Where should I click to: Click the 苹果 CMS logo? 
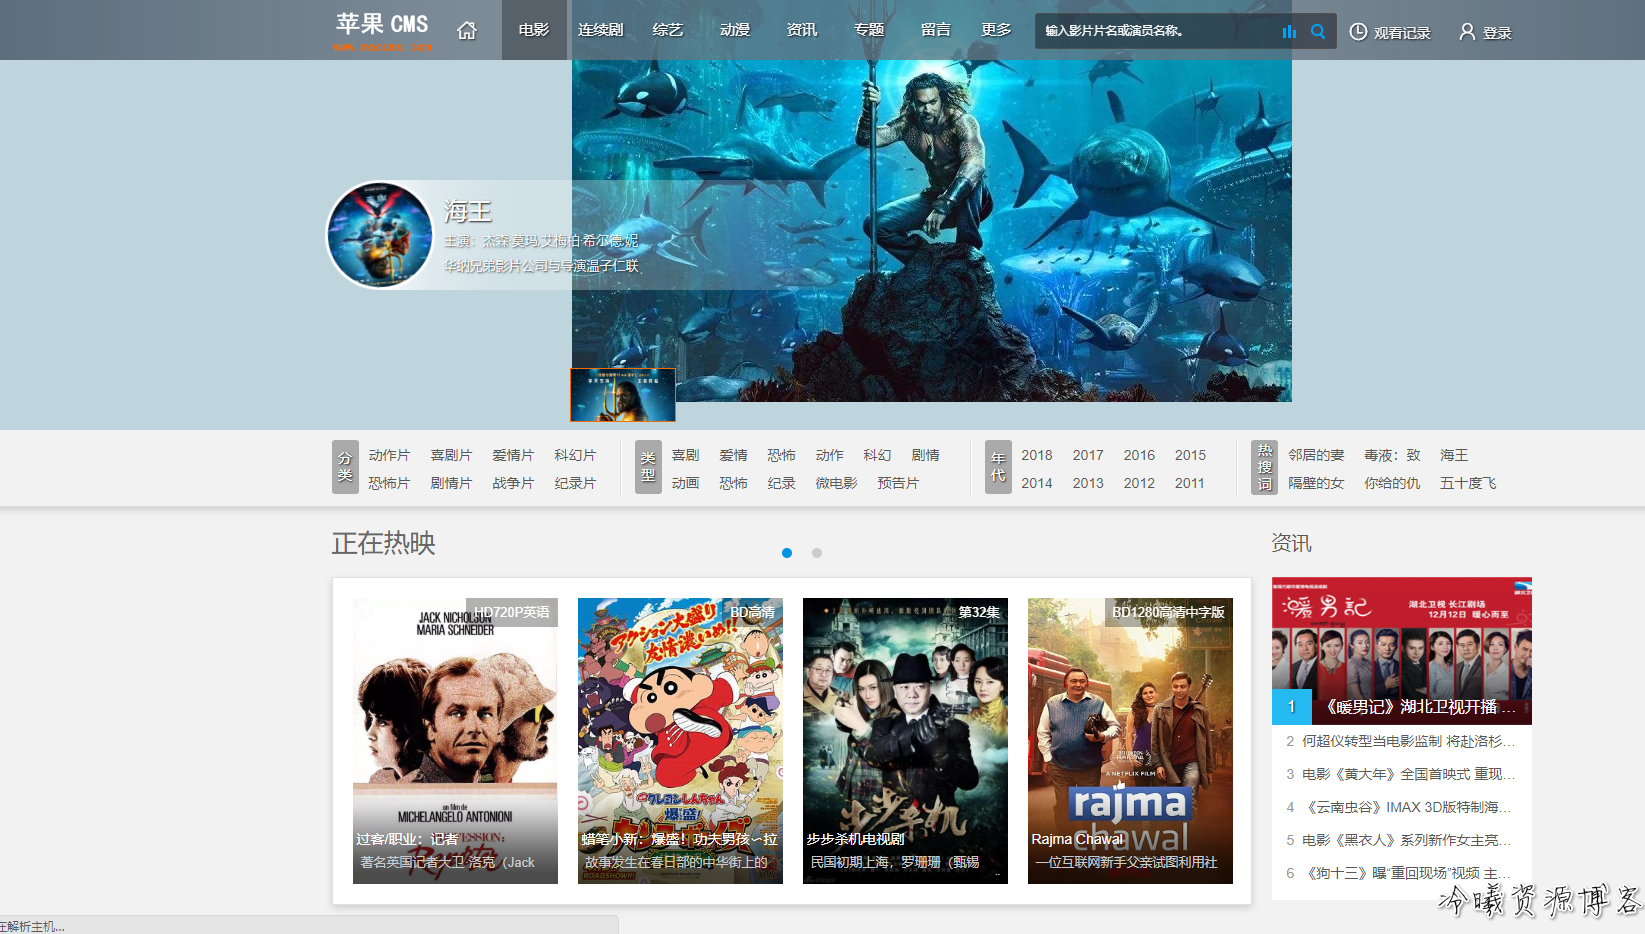coord(382,31)
